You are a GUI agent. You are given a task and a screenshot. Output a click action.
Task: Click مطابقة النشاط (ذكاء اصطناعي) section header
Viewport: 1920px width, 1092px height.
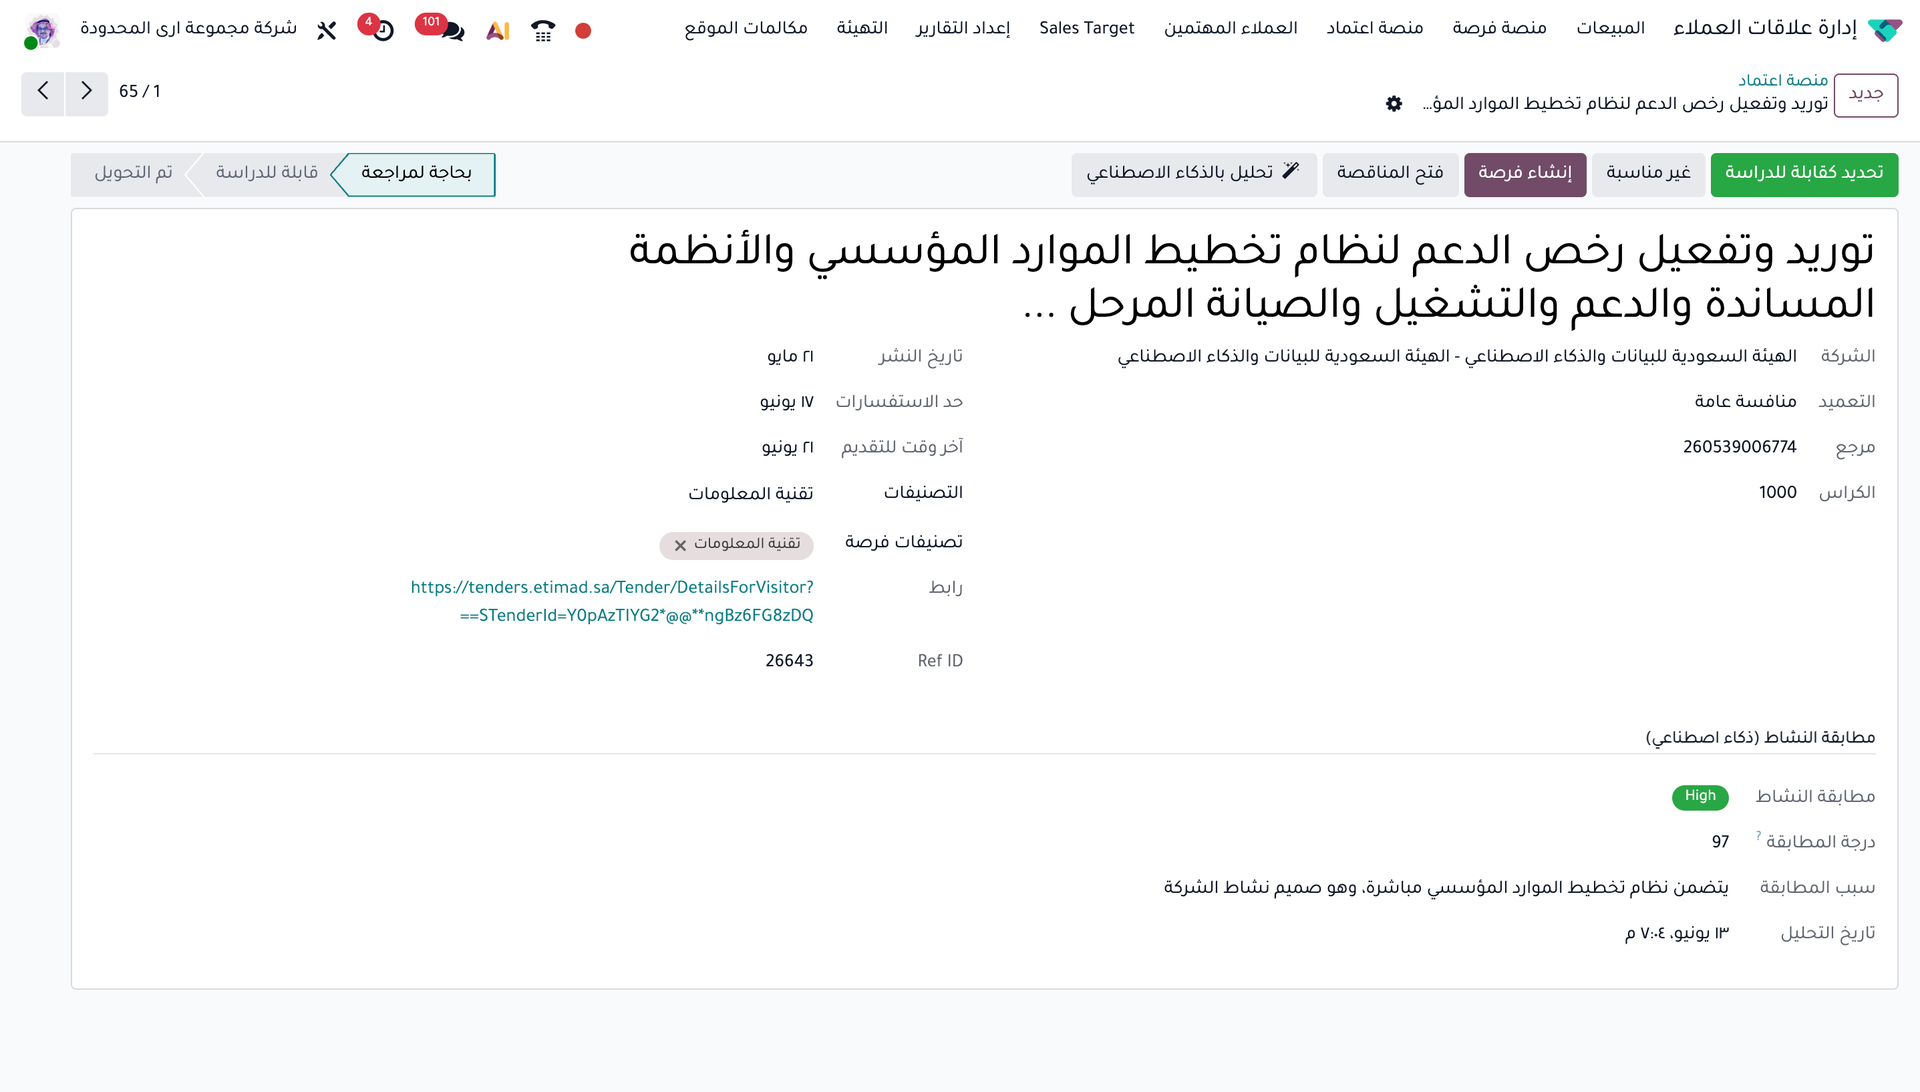(1760, 738)
